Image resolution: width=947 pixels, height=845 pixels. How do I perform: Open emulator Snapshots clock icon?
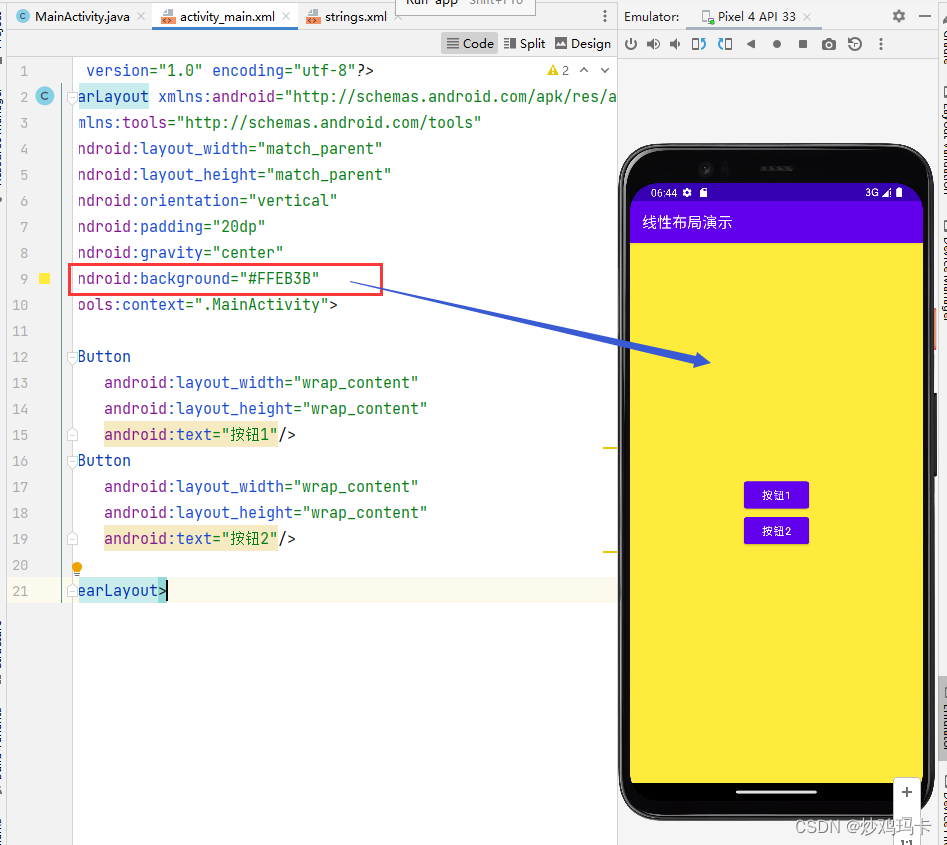click(855, 44)
